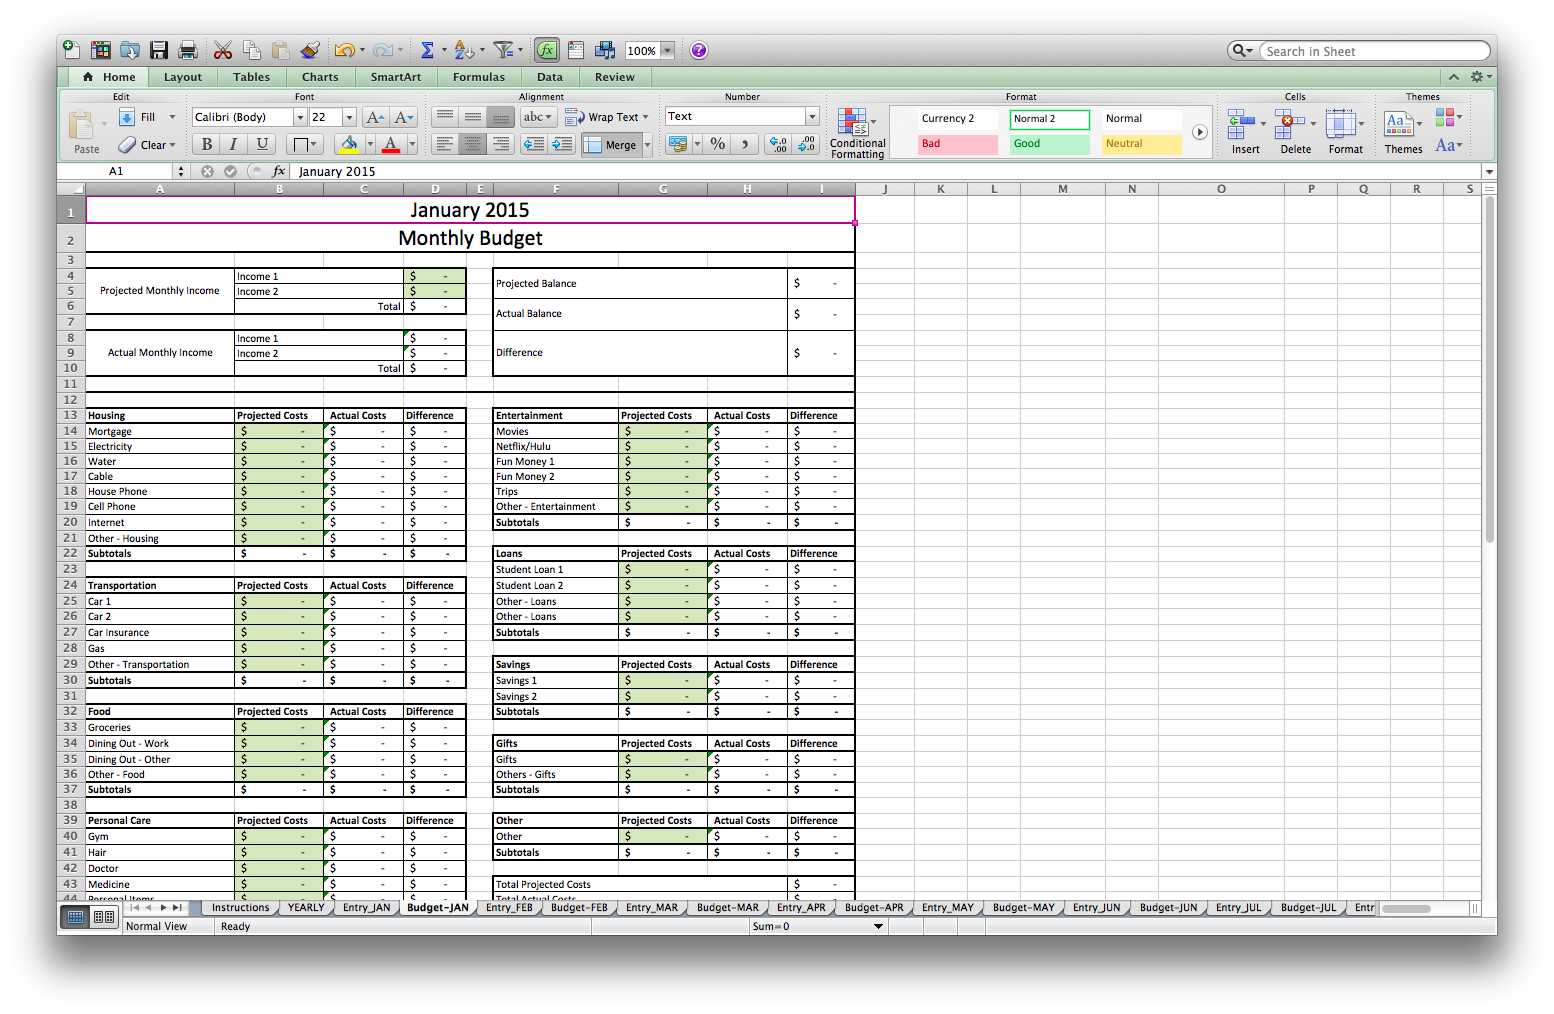
Task: Center text horizontally
Action: click(x=473, y=144)
